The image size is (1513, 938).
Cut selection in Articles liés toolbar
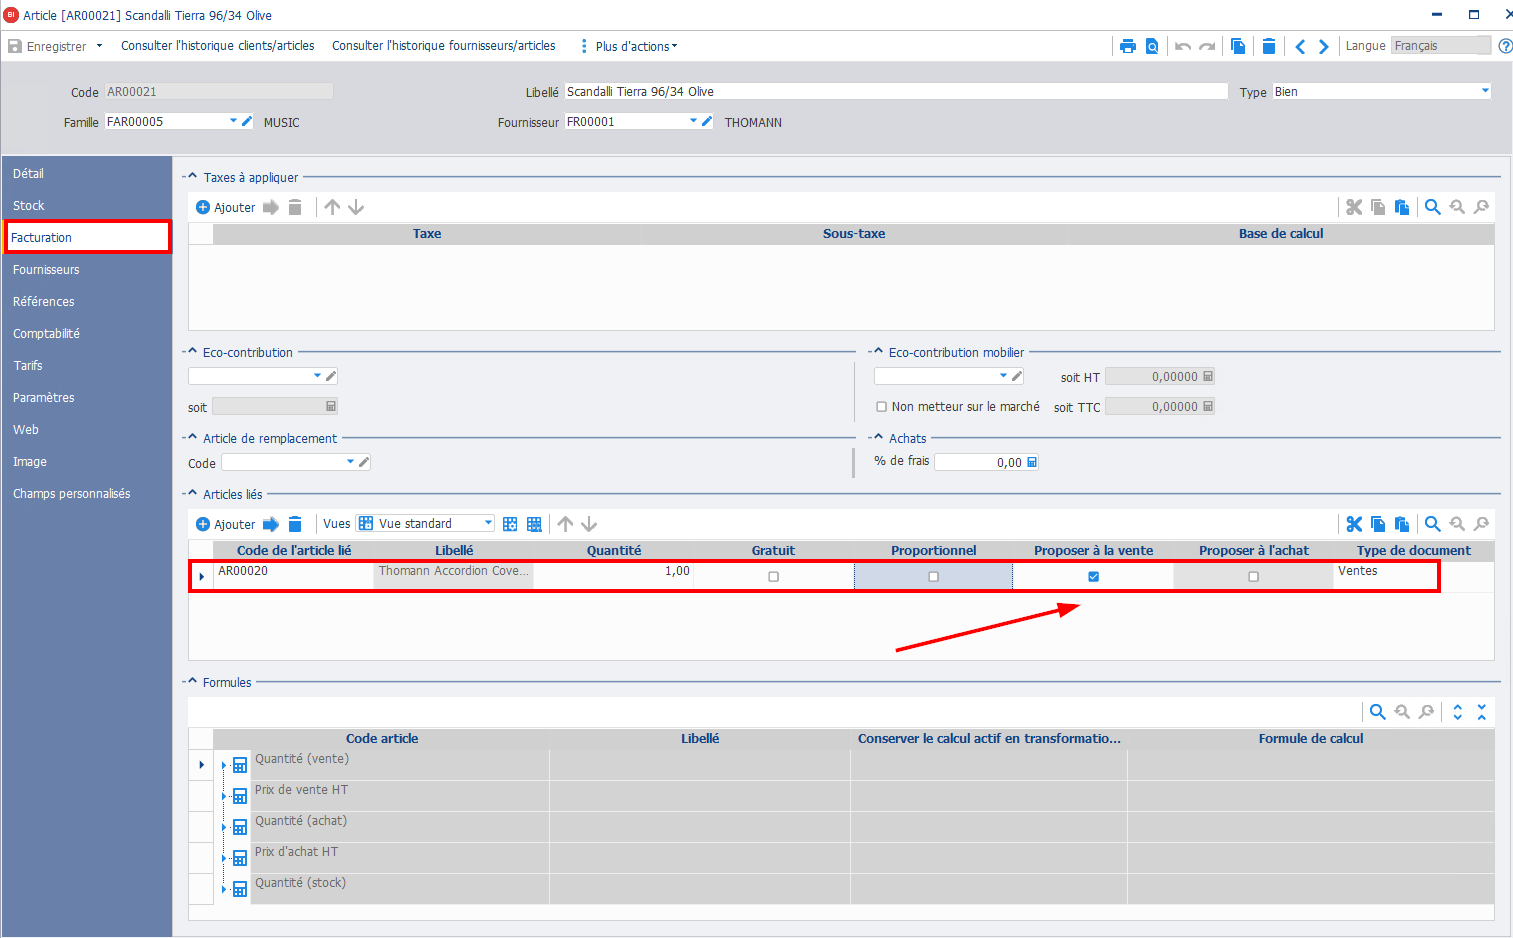[1354, 524]
